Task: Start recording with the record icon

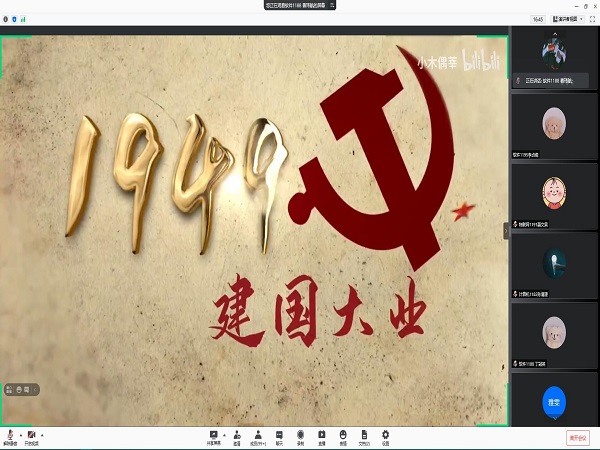Action: [x=301, y=435]
